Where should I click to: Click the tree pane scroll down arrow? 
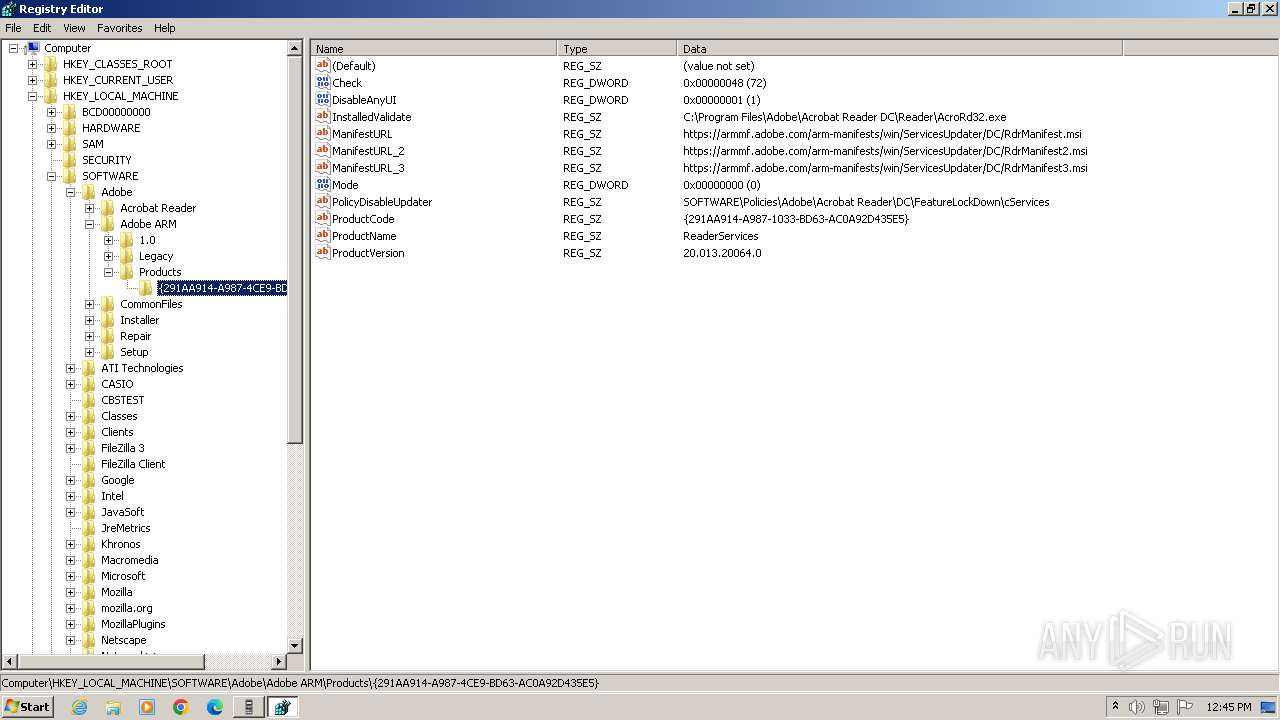click(295, 646)
